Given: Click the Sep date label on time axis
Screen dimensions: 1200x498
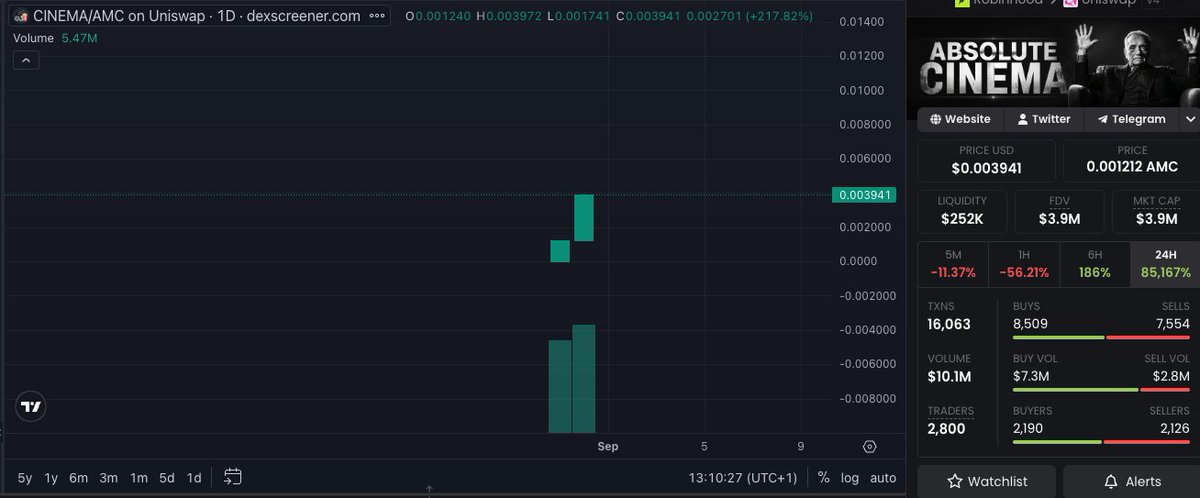Looking at the screenshot, I should [608, 447].
